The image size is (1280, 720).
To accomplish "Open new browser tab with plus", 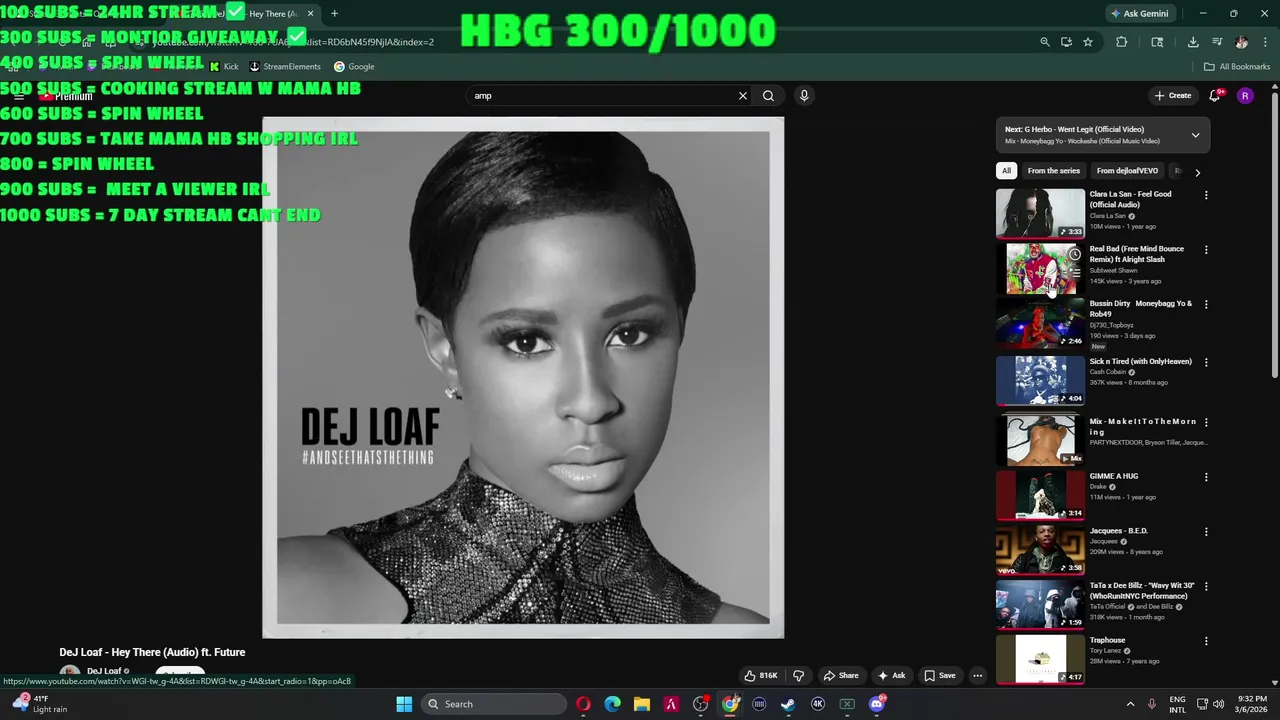I will pyautogui.click(x=334, y=13).
